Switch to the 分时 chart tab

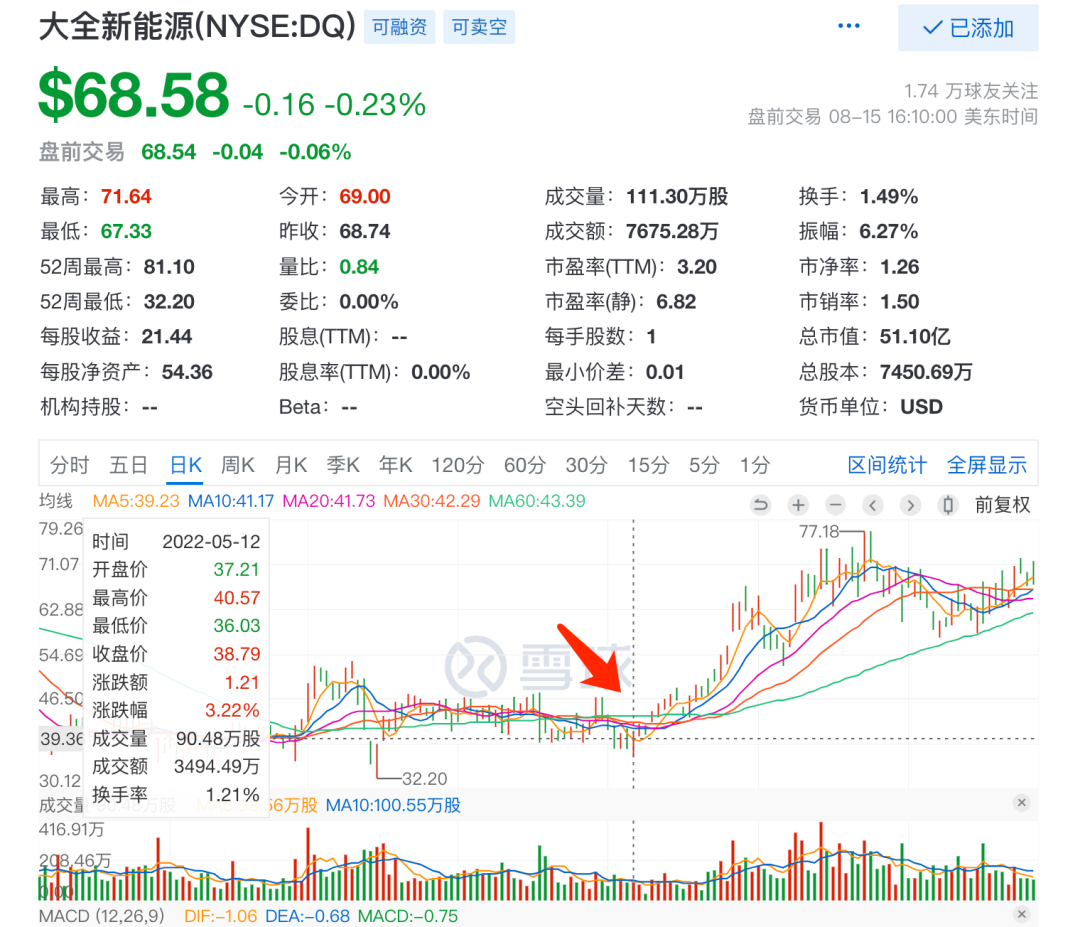(70, 465)
